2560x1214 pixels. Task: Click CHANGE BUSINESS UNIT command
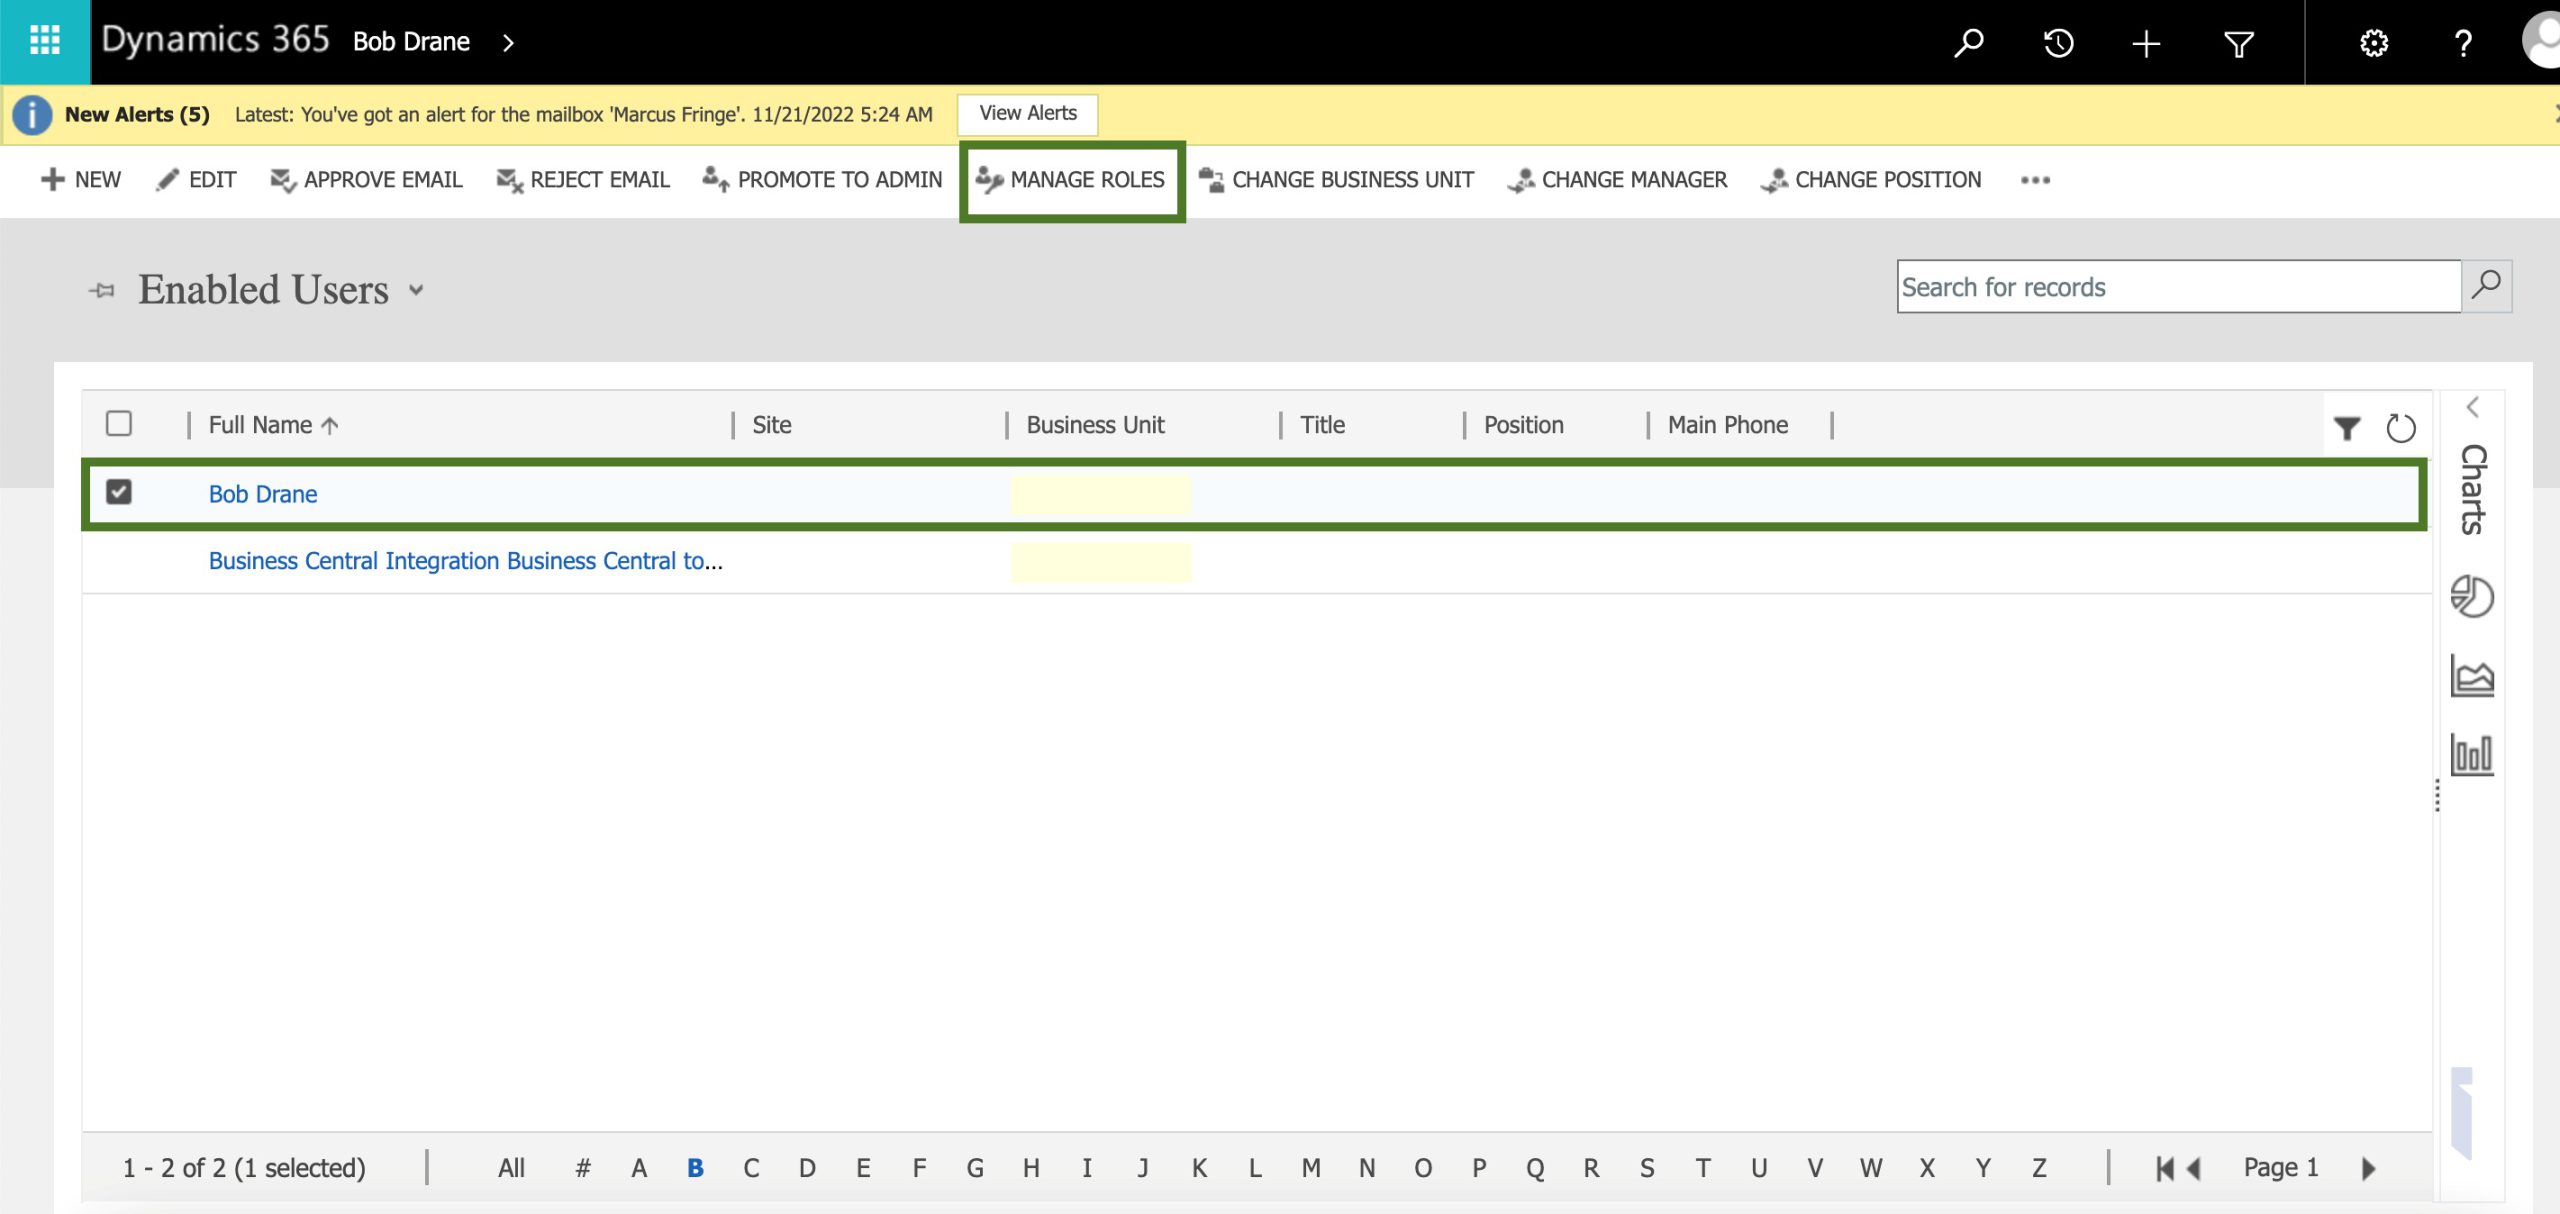1336,180
